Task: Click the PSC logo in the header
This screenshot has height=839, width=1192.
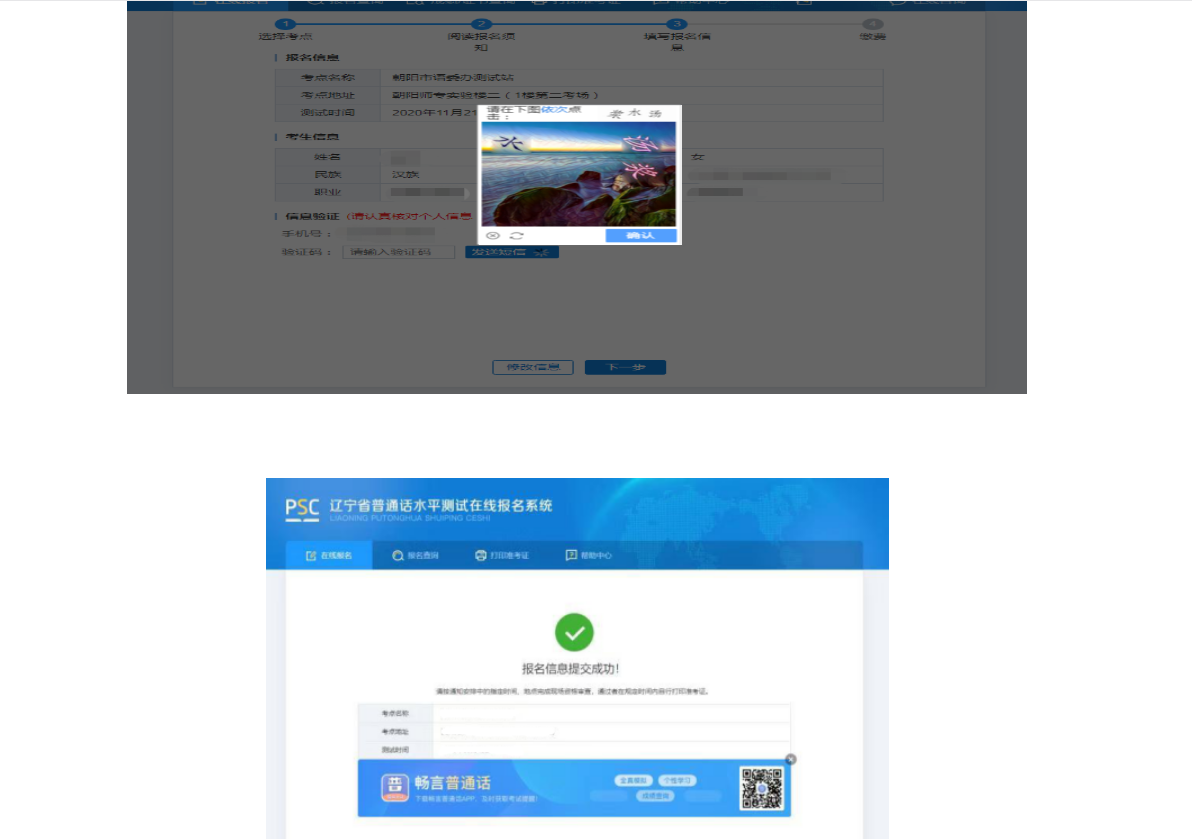Action: pyautogui.click(x=303, y=510)
